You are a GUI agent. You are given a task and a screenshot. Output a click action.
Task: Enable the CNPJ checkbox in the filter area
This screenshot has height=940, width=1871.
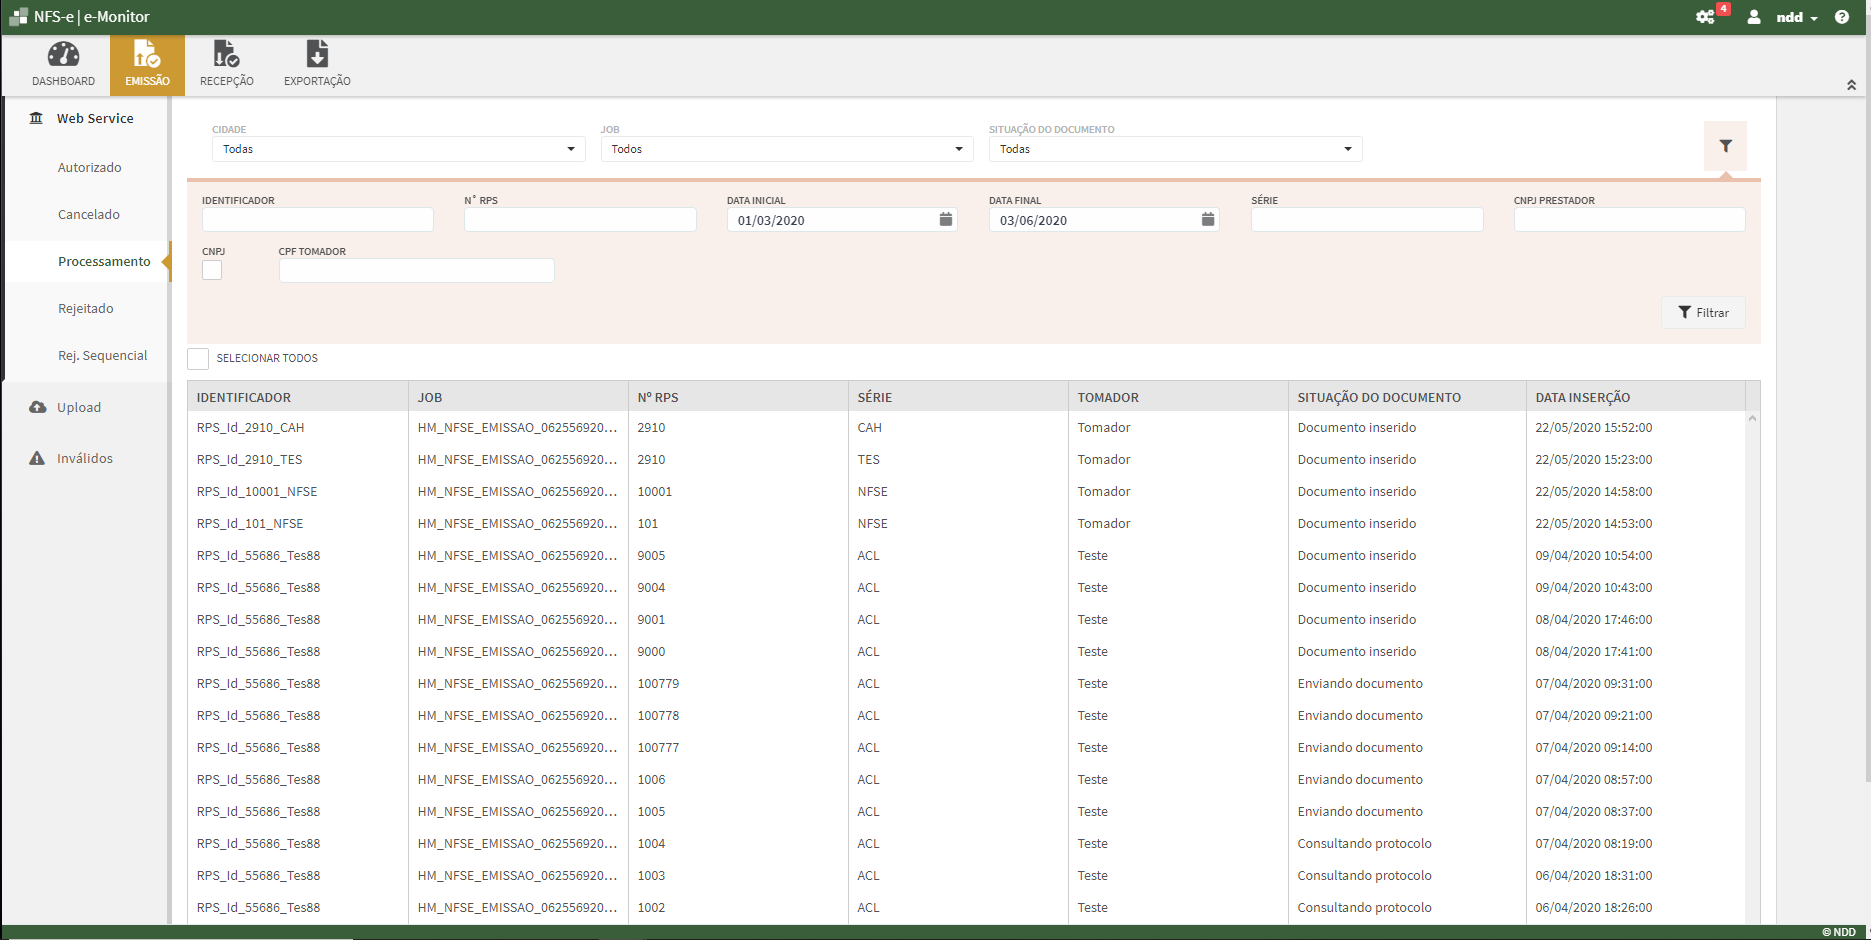[x=212, y=270]
